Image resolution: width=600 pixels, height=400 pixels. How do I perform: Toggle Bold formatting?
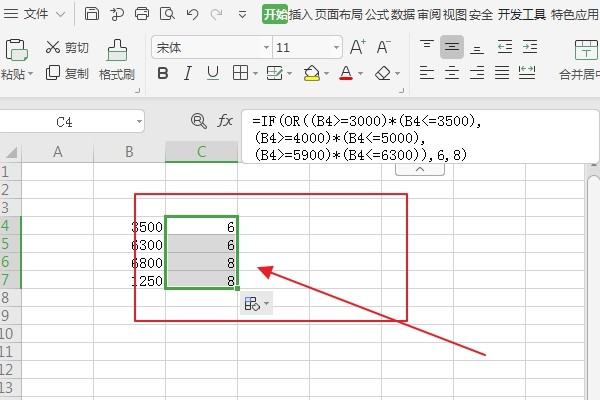coord(163,73)
